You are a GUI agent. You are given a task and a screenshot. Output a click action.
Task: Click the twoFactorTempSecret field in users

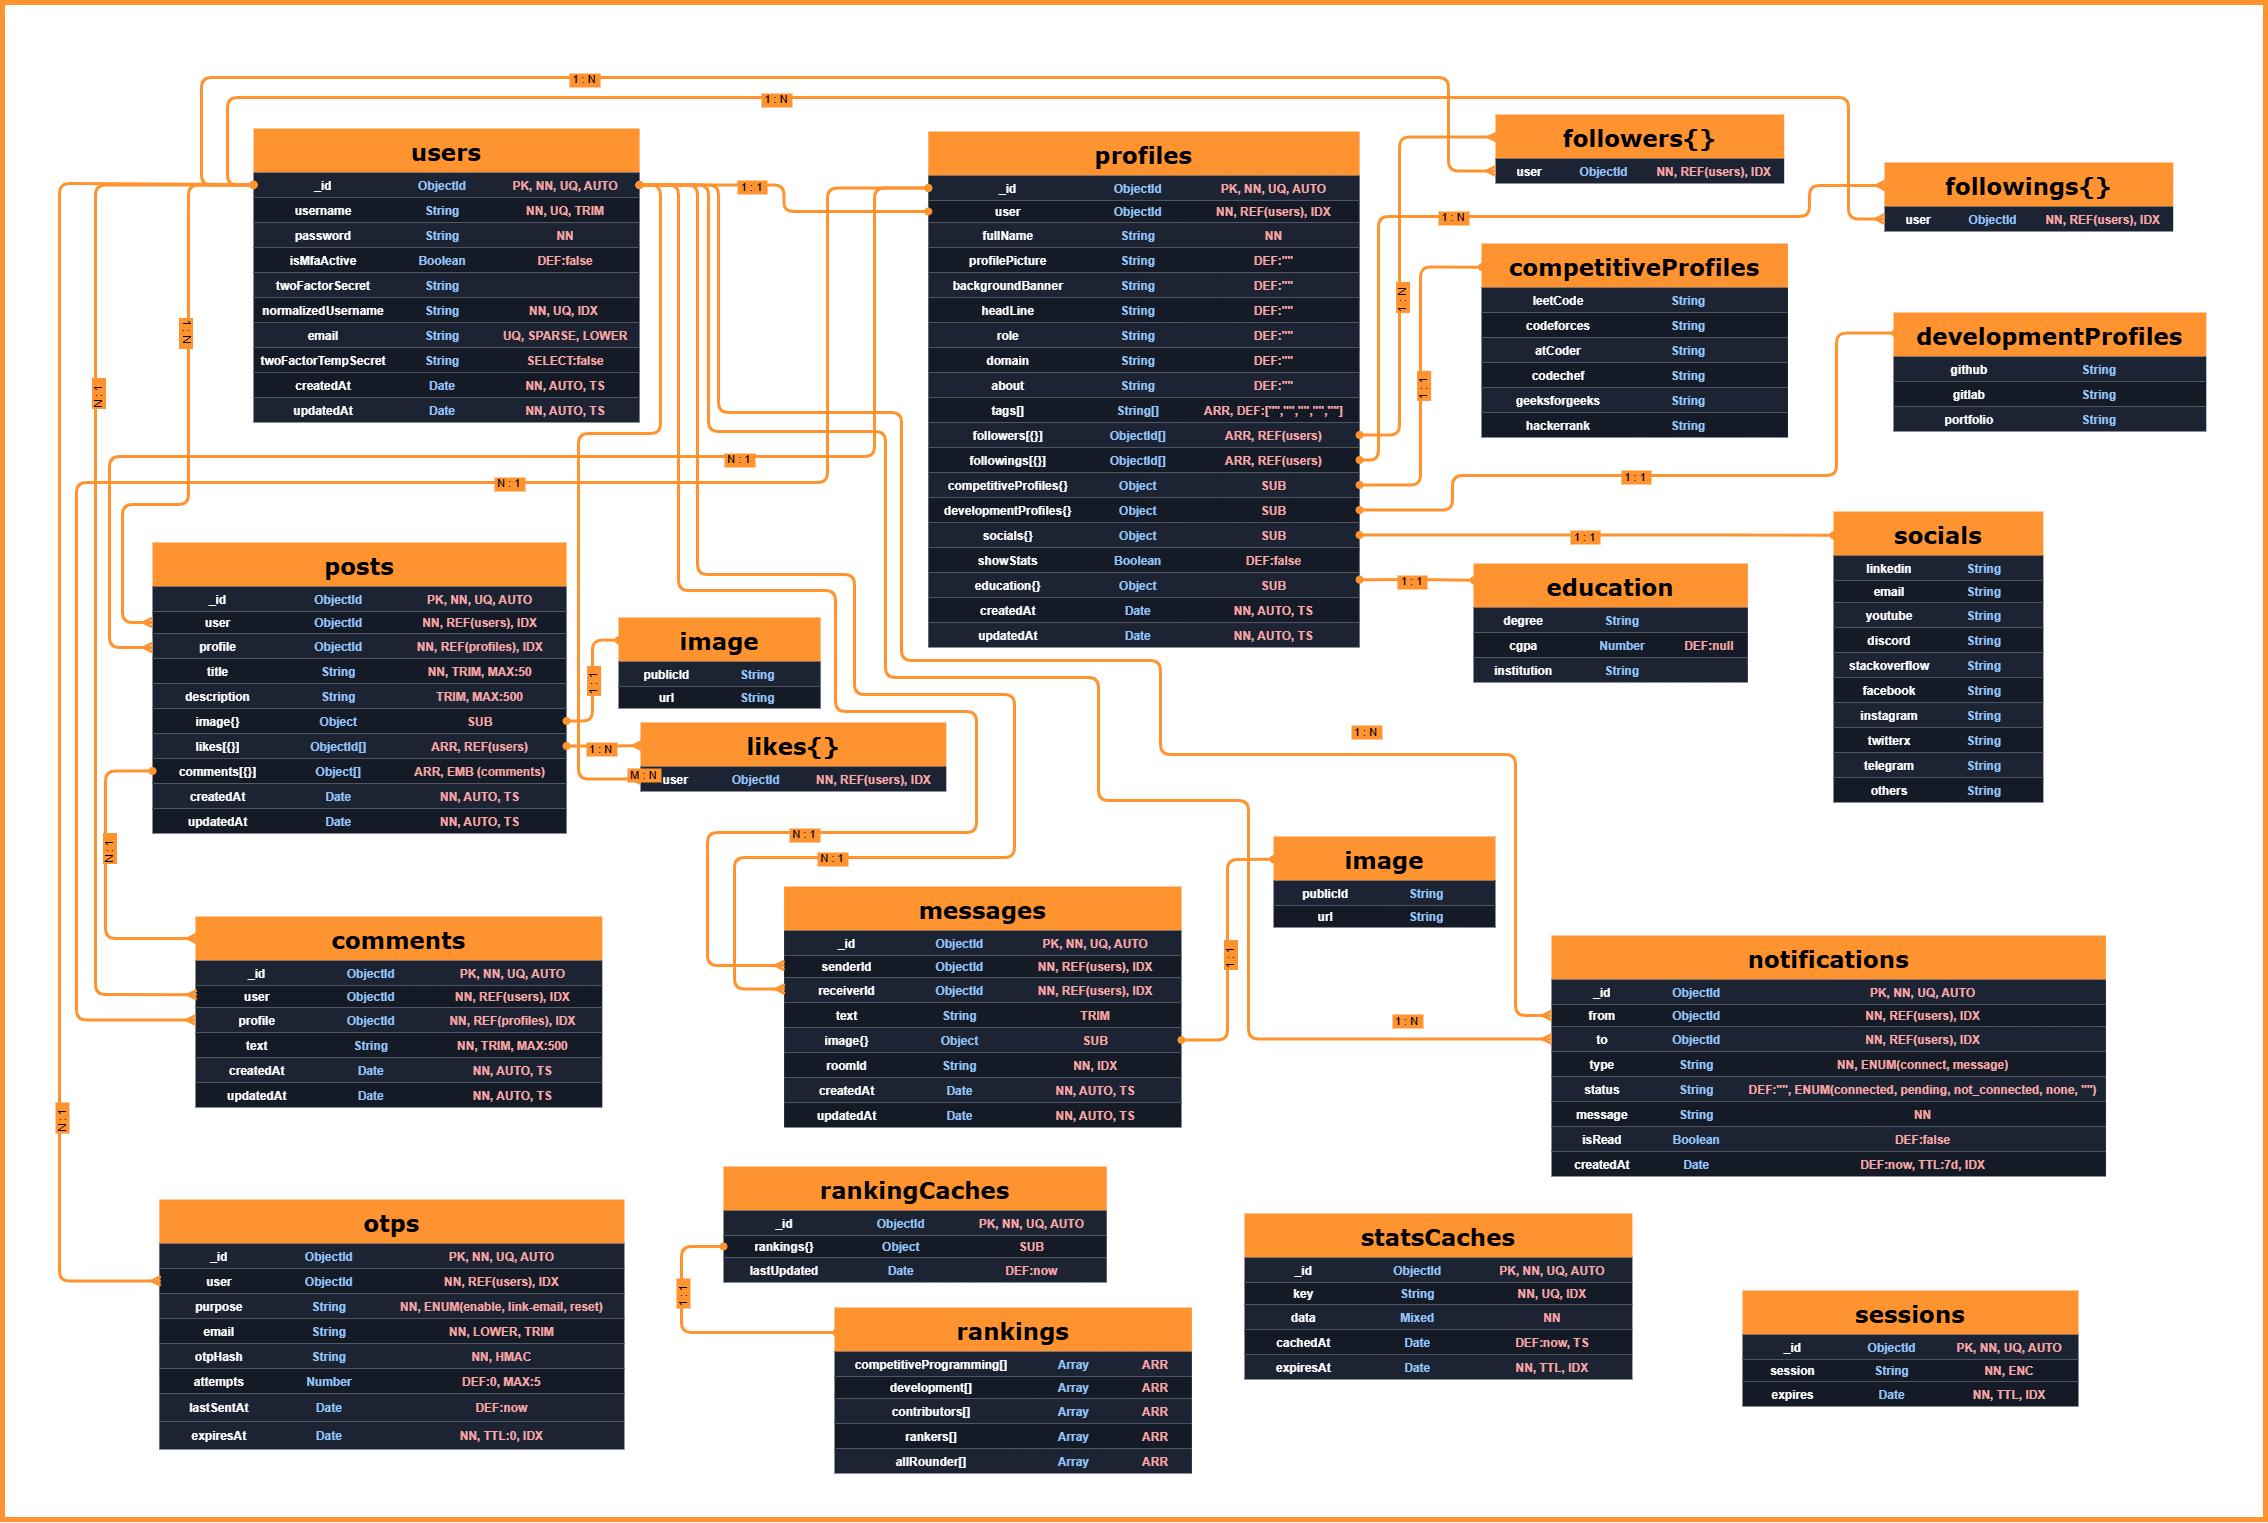click(x=446, y=360)
